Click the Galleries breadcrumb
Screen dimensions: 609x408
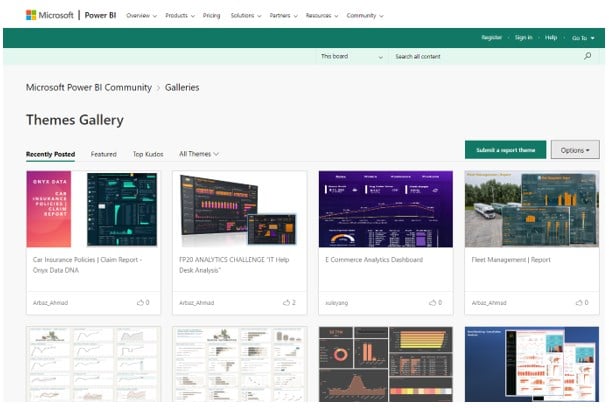click(x=182, y=87)
